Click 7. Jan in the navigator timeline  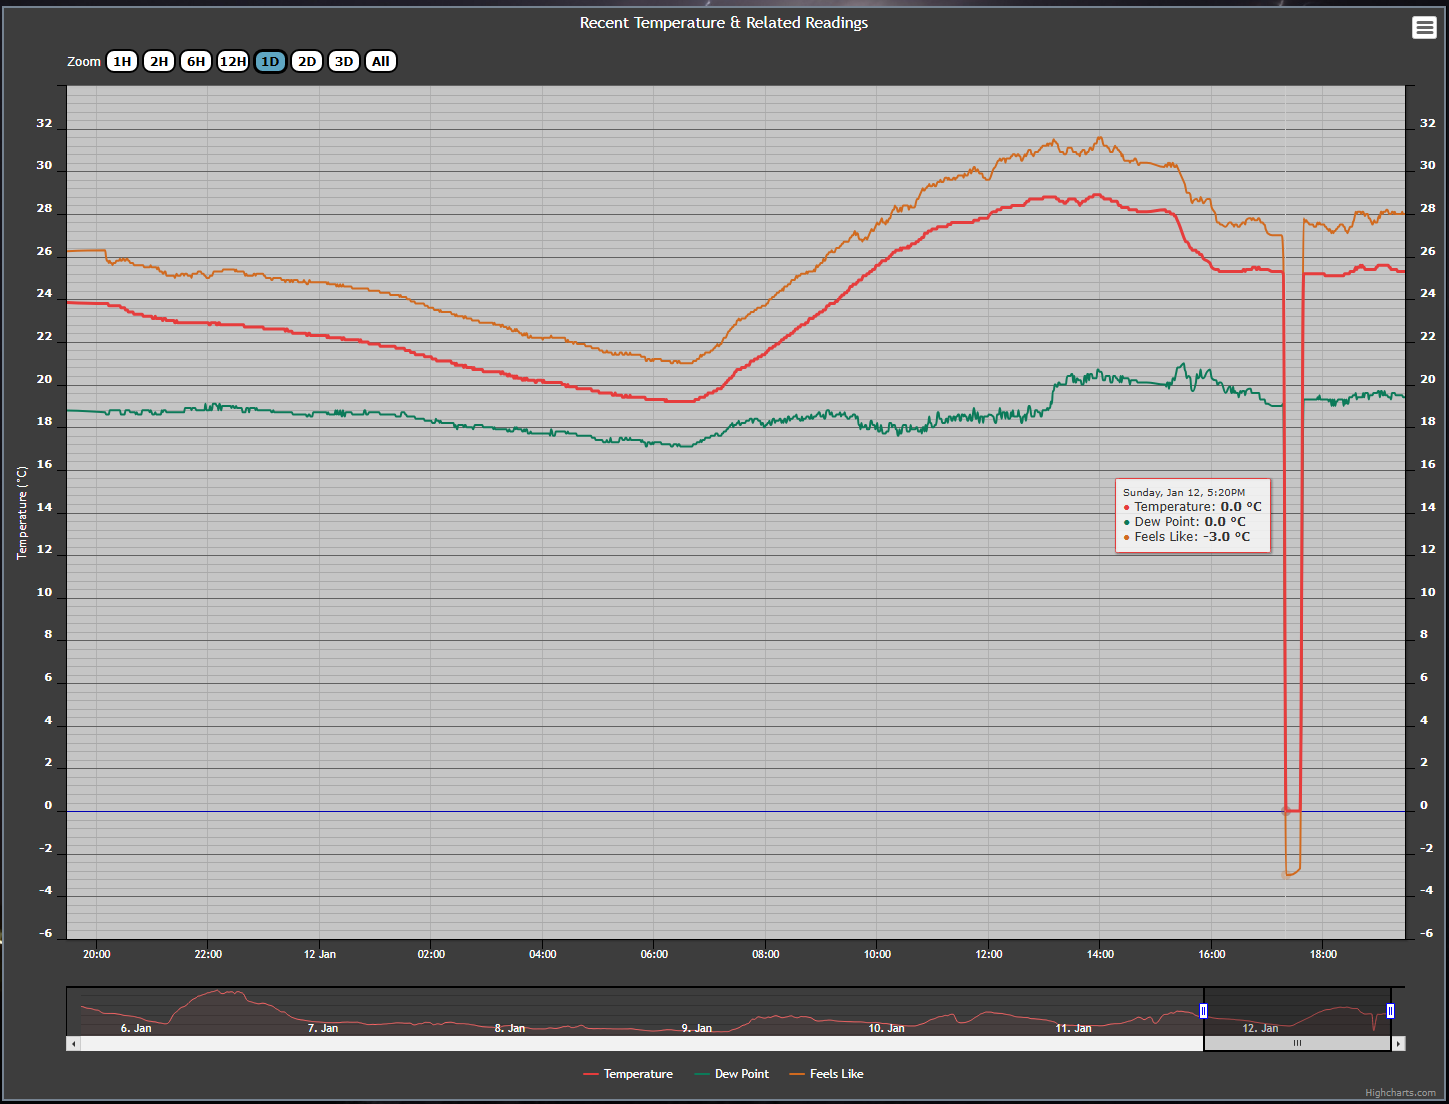[323, 1028]
